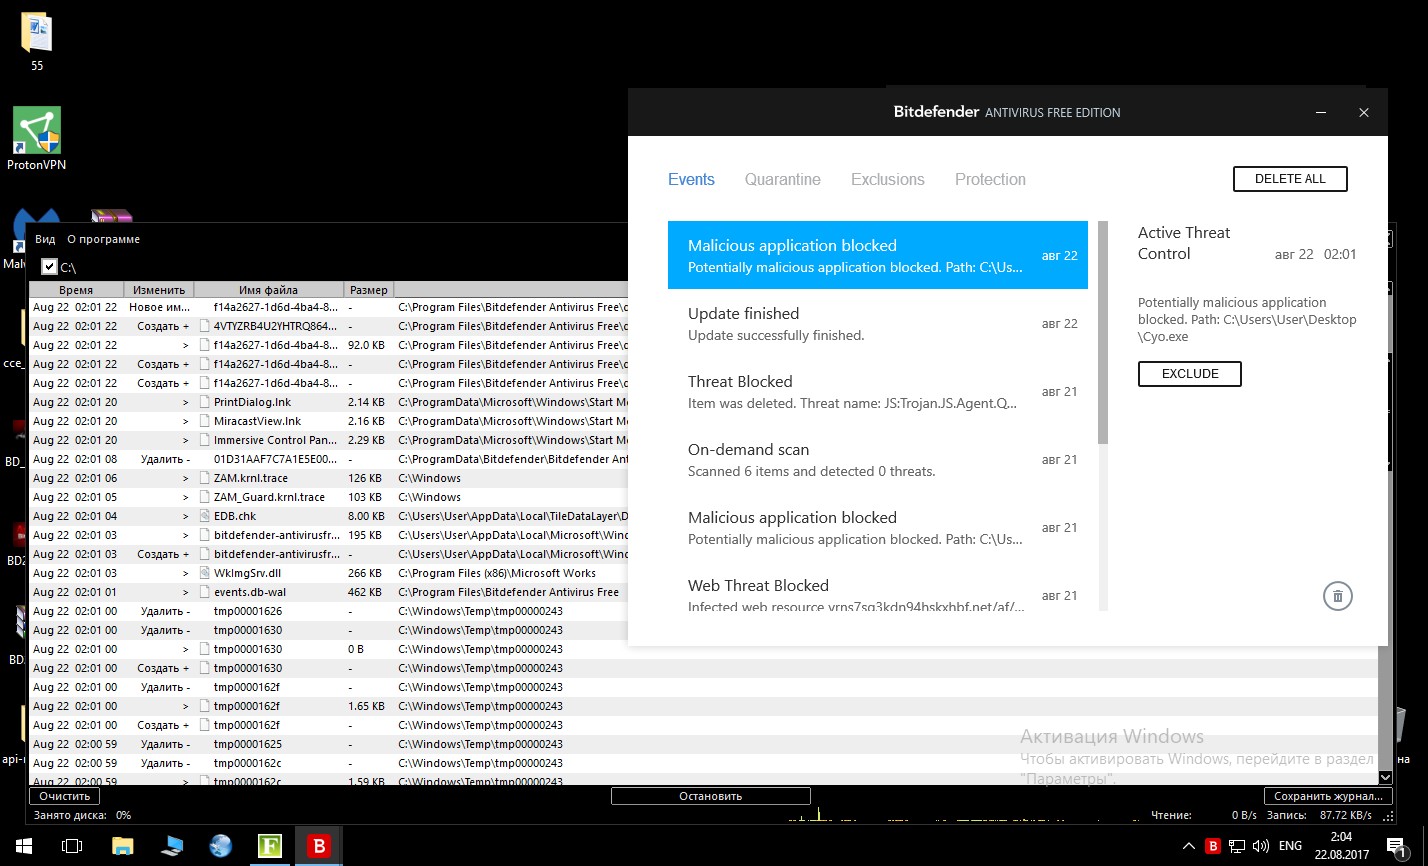
Task: Toggle the C:\ drive checkbox
Action: click(x=49, y=267)
